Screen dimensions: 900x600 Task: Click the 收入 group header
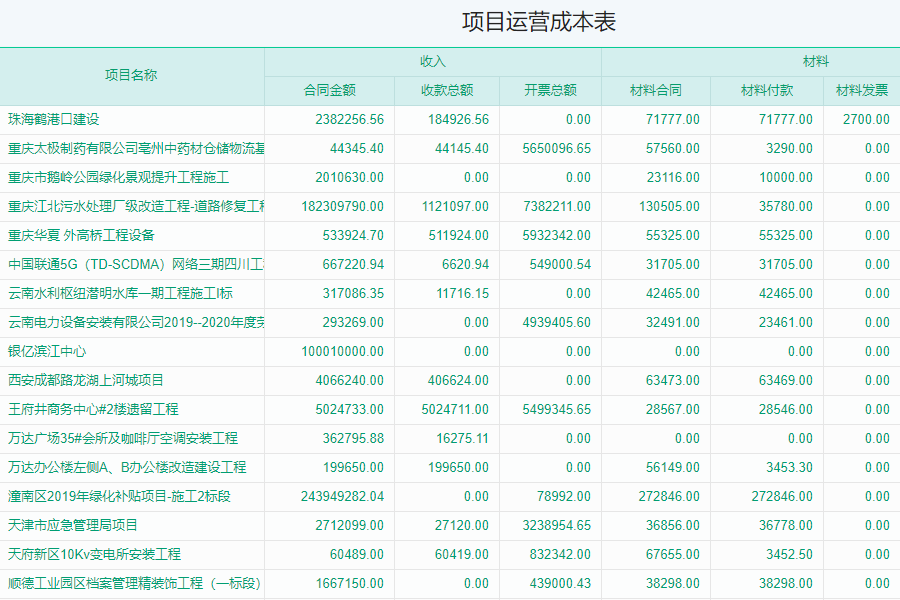pyautogui.click(x=432, y=62)
